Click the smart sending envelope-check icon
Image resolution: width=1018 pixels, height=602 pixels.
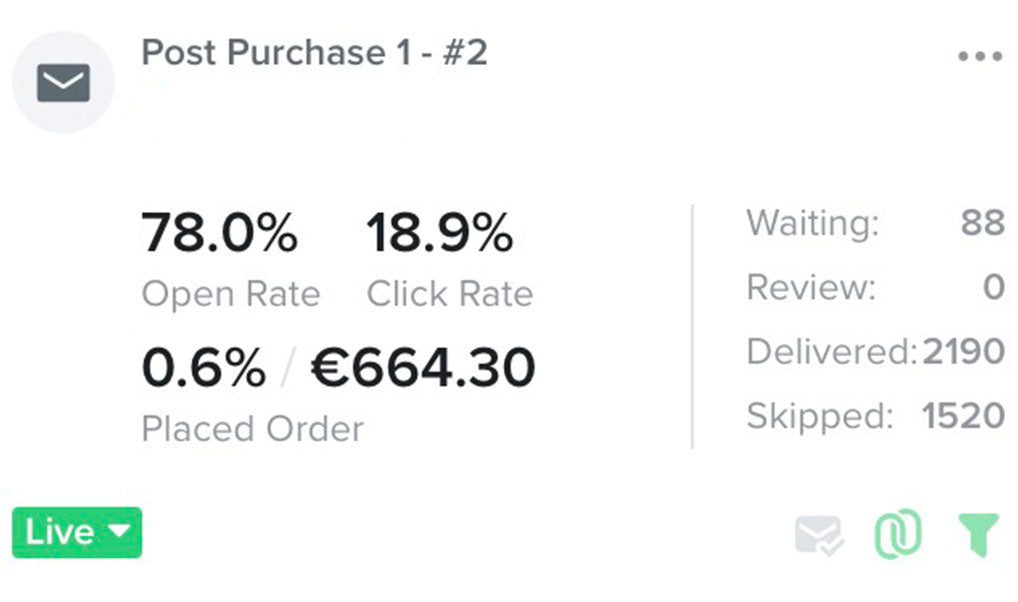(819, 535)
